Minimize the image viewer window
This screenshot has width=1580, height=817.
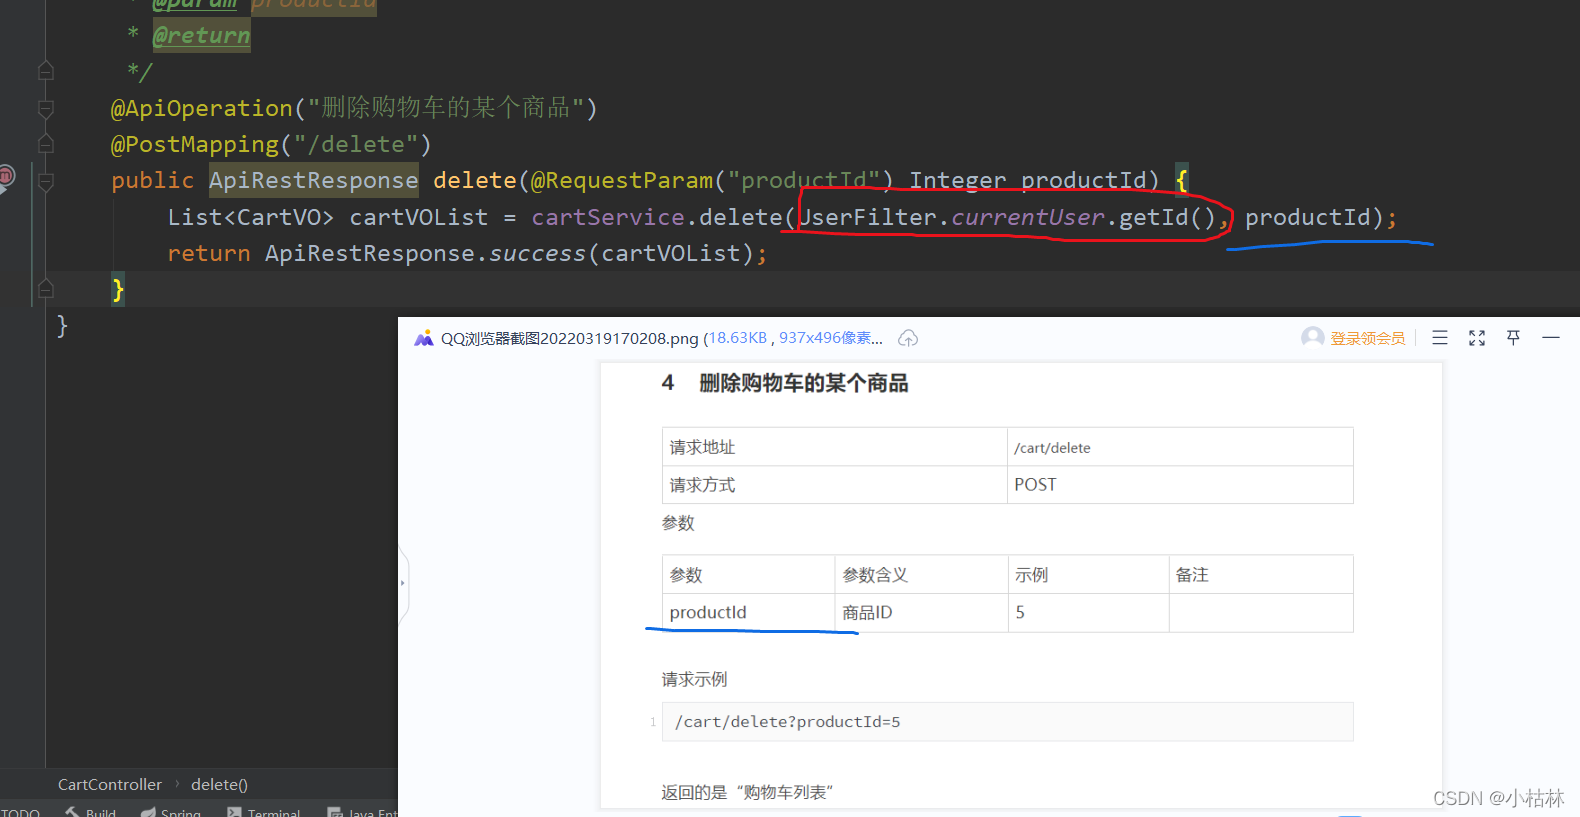(1551, 338)
